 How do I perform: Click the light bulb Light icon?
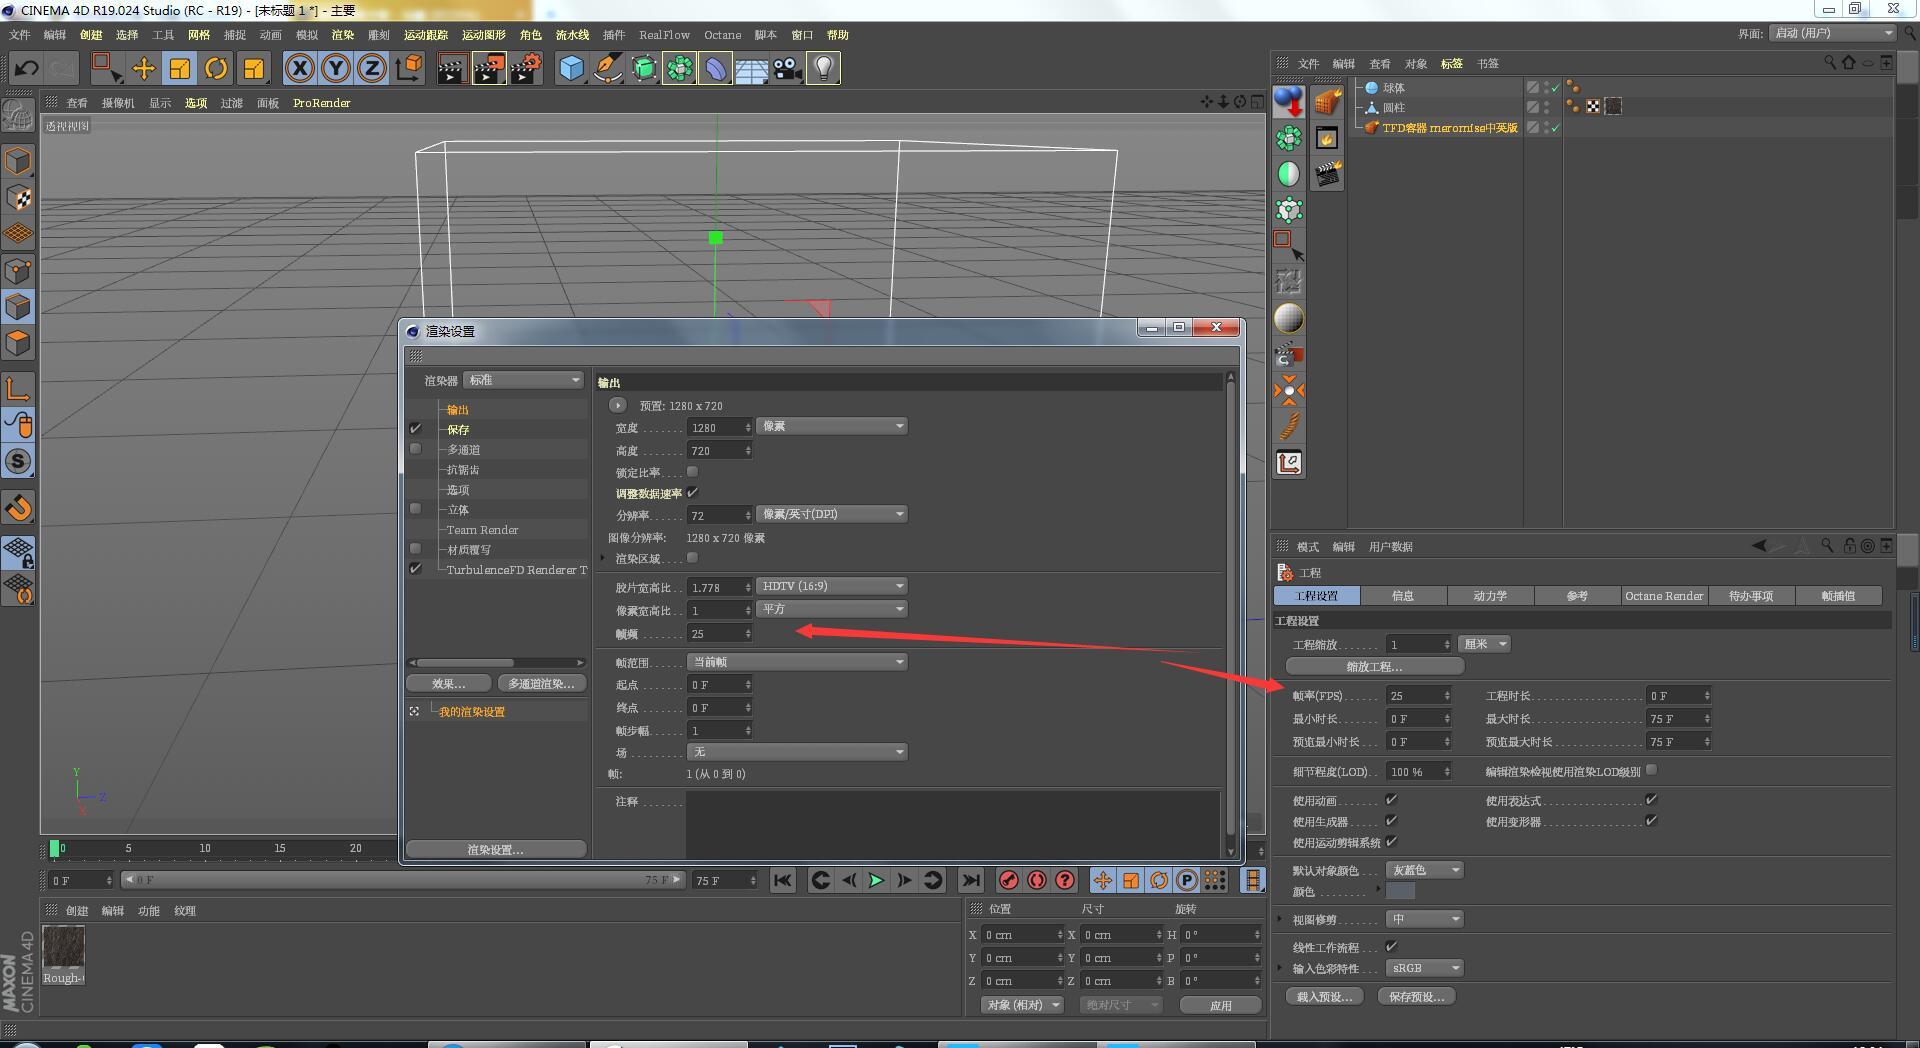pyautogui.click(x=823, y=68)
